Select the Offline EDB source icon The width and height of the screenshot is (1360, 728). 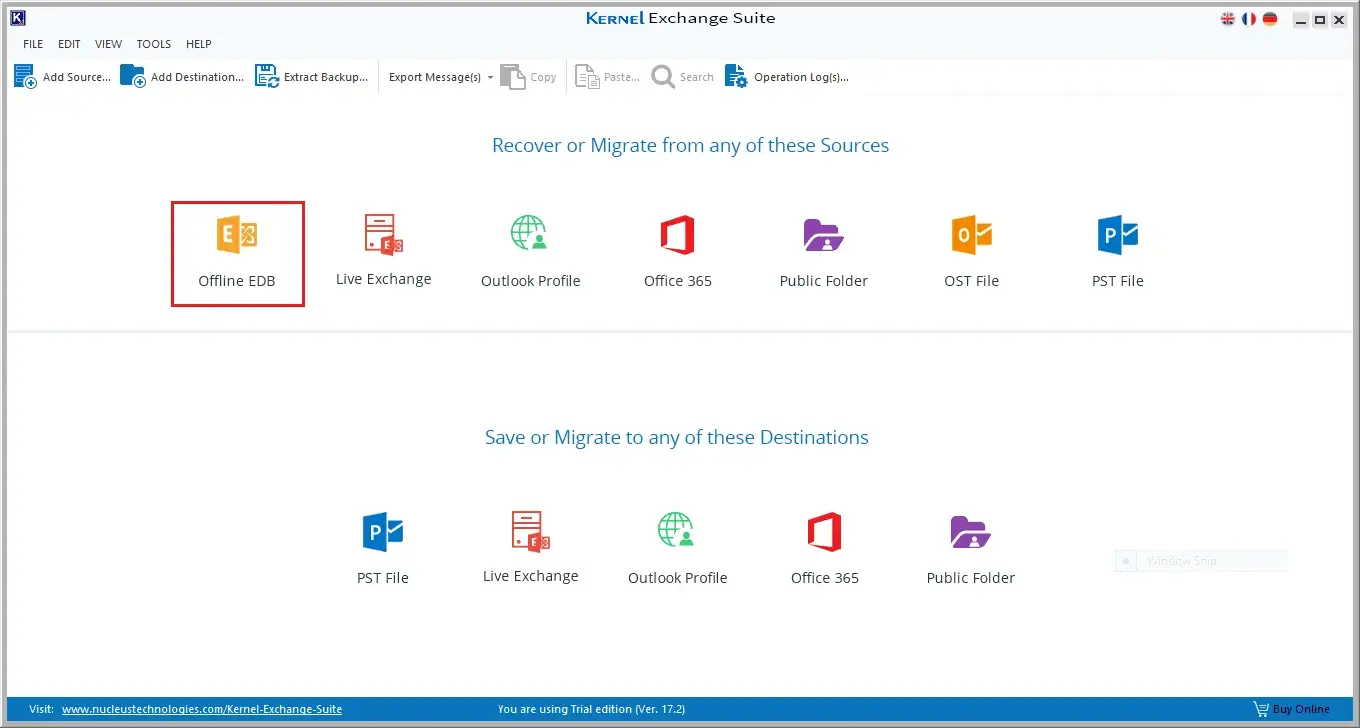click(x=237, y=254)
